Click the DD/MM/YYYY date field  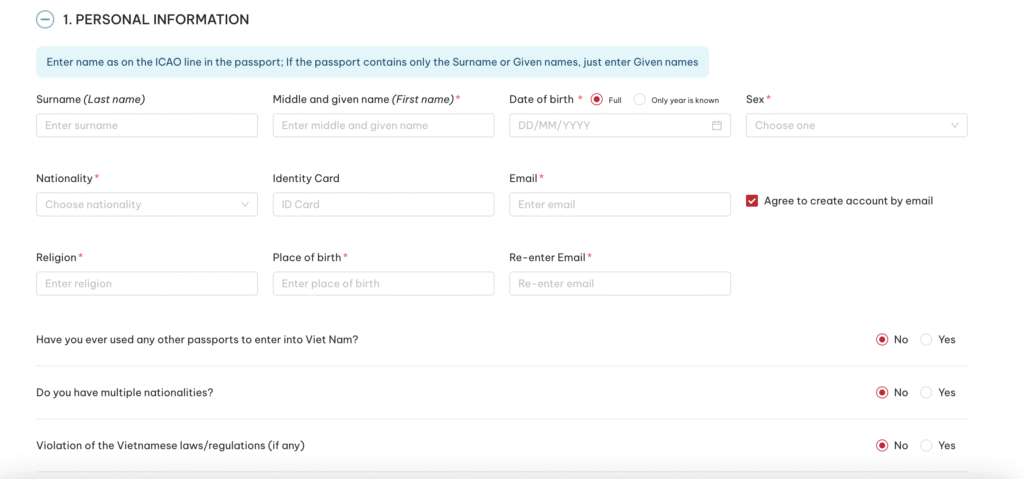click(x=608, y=126)
